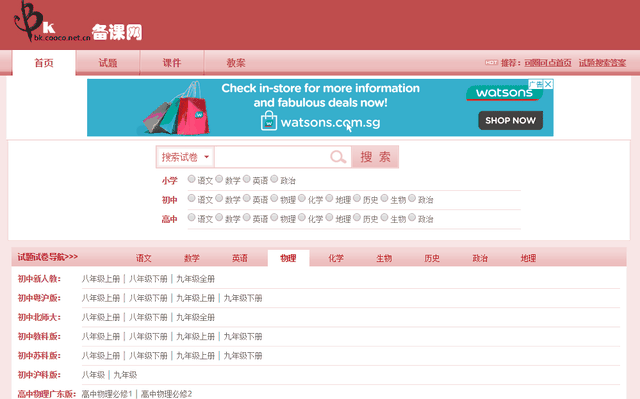Image resolution: width=640 pixels, height=399 pixels.
Task: Switch to 数学 subject tab in 试题试卷导航
Action: point(192,258)
